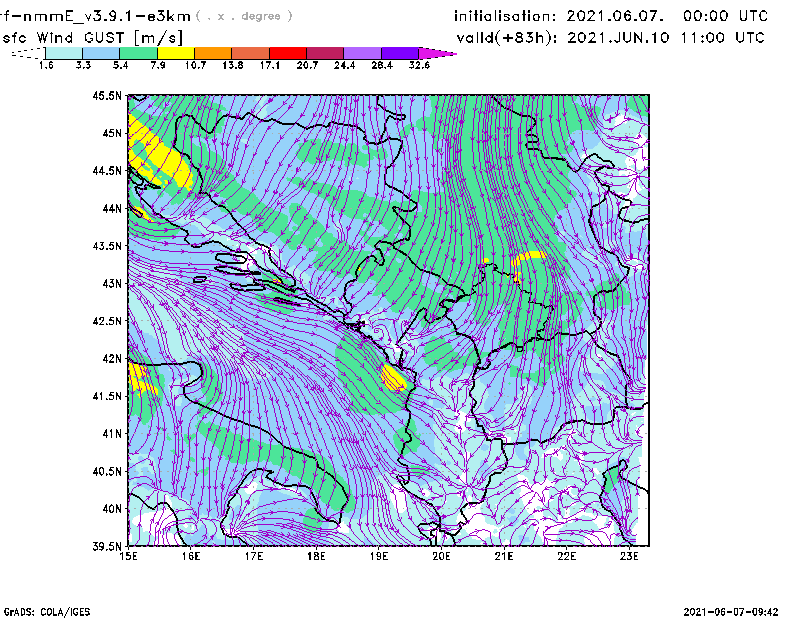Click the legend value 20.7
Screen dimensions: 800x618
click(307, 65)
